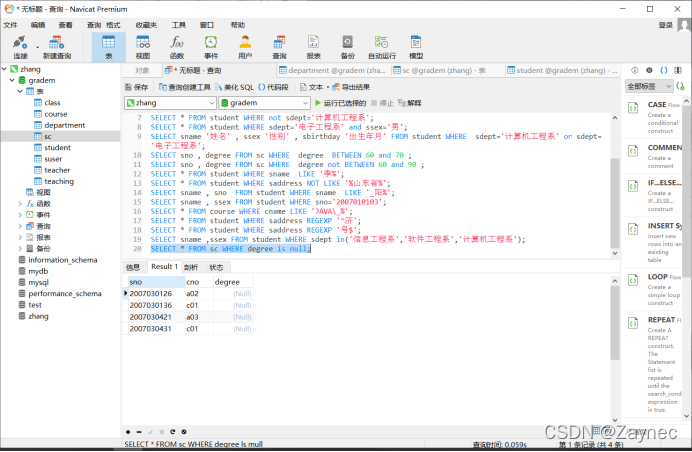The height and width of the screenshot is (452, 692).
Task: Open the Report toolbar icon
Action: 313,47
